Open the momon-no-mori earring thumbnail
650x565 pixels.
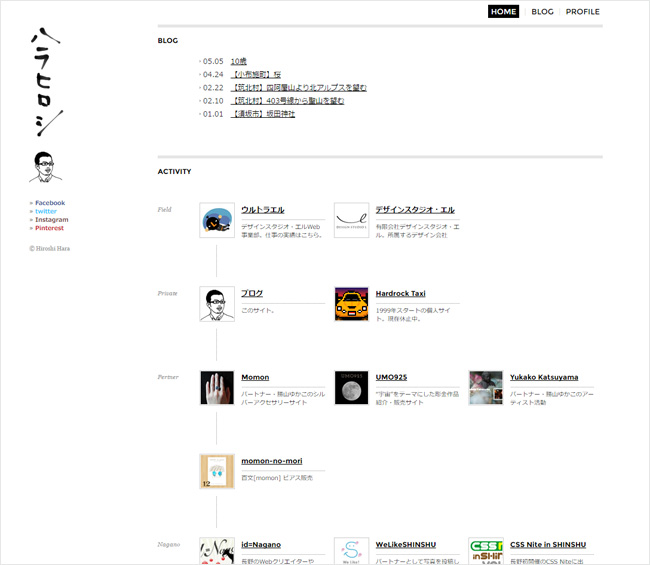pos(217,471)
